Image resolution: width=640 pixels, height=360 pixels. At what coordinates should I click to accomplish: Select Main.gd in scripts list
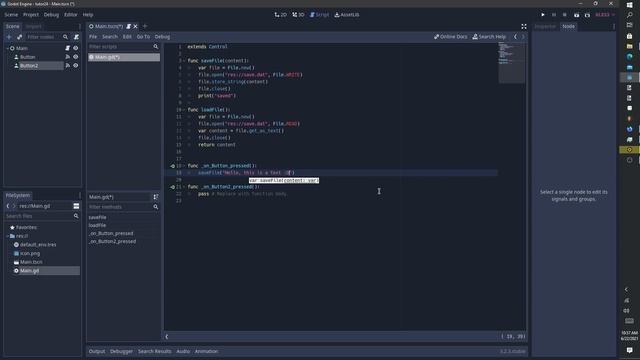click(124, 57)
